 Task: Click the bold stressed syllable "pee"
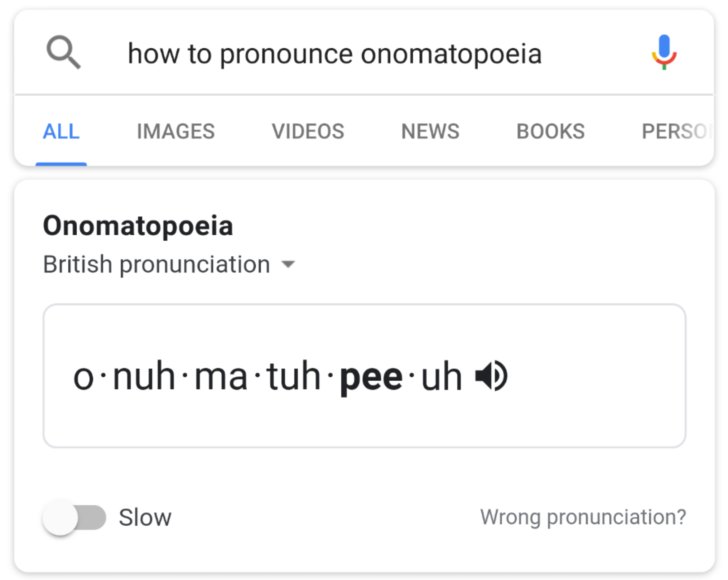(371, 377)
